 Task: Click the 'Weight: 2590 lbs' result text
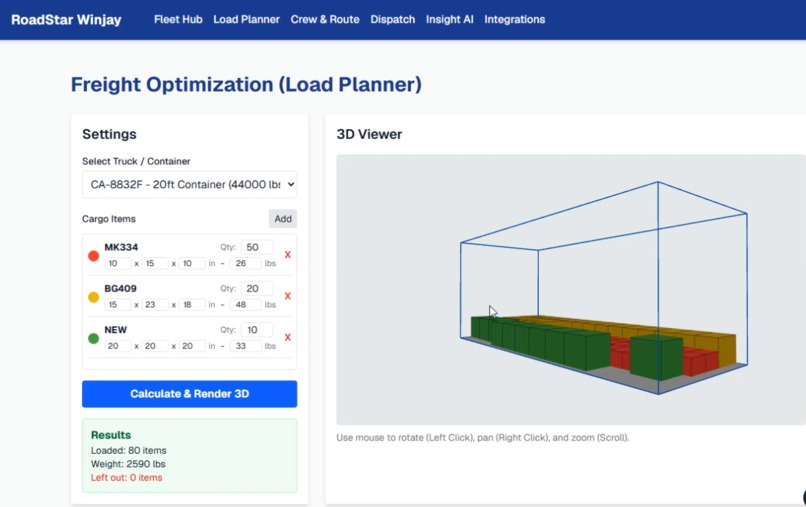pos(128,464)
